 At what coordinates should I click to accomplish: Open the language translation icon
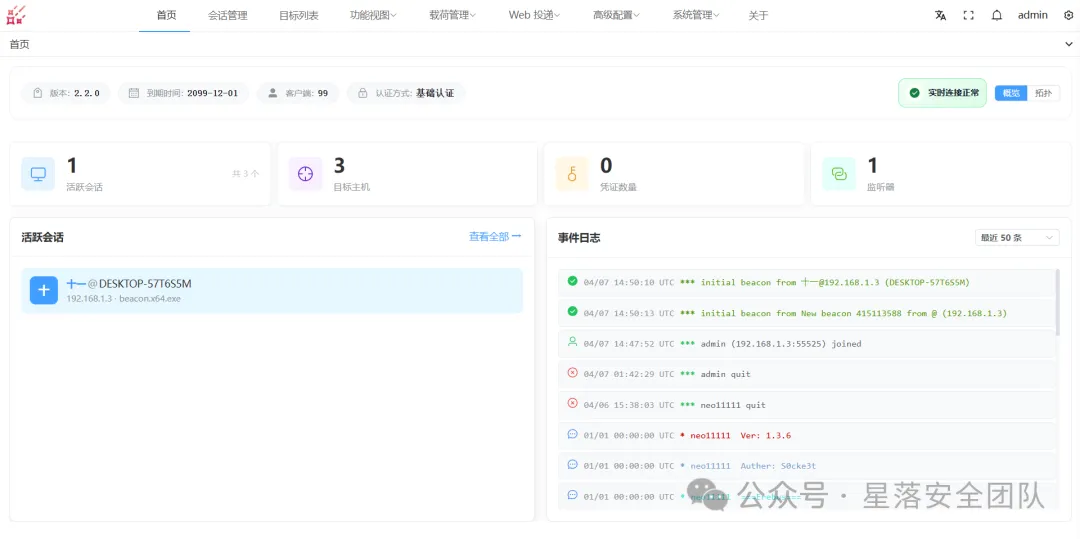click(x=940, y=15)
